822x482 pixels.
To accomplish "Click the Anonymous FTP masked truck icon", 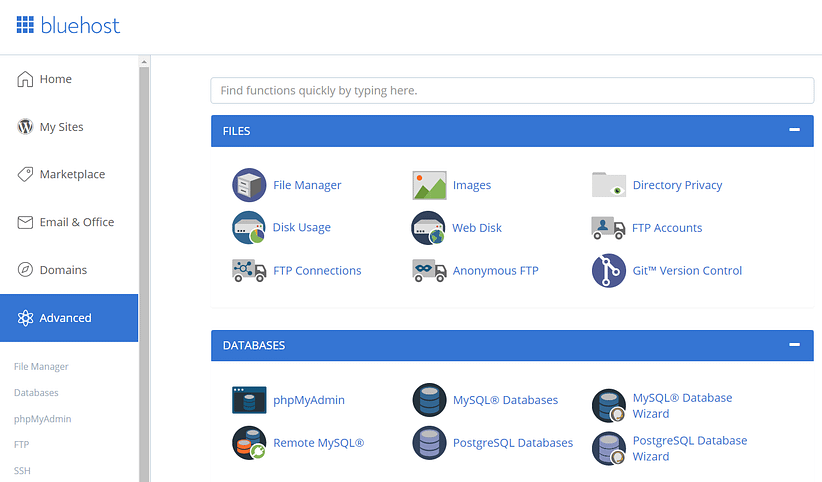I will (x=429, y=271).
